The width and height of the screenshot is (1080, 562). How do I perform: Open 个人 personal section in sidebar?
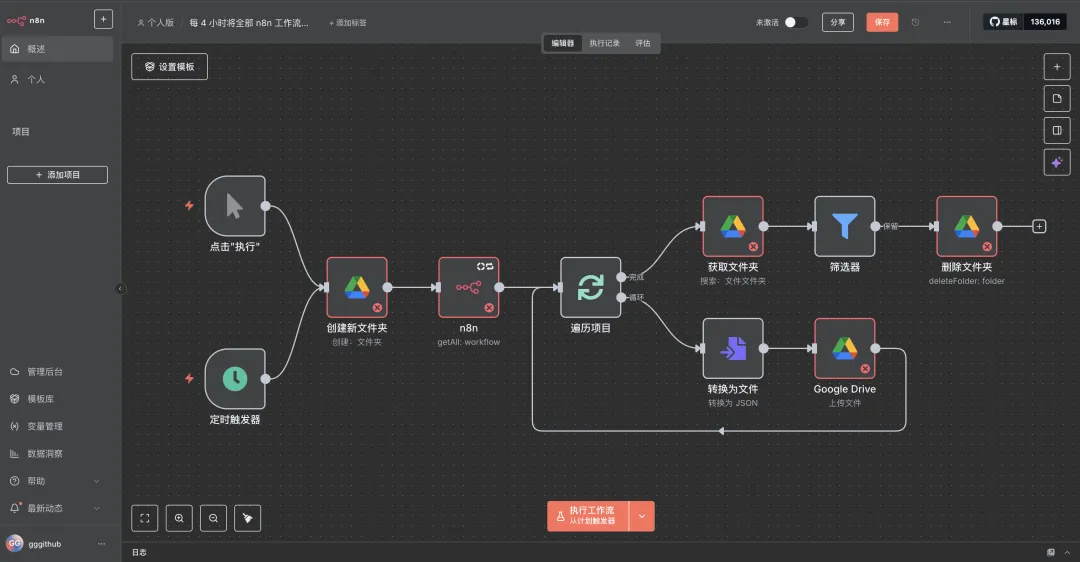point(57,79)
